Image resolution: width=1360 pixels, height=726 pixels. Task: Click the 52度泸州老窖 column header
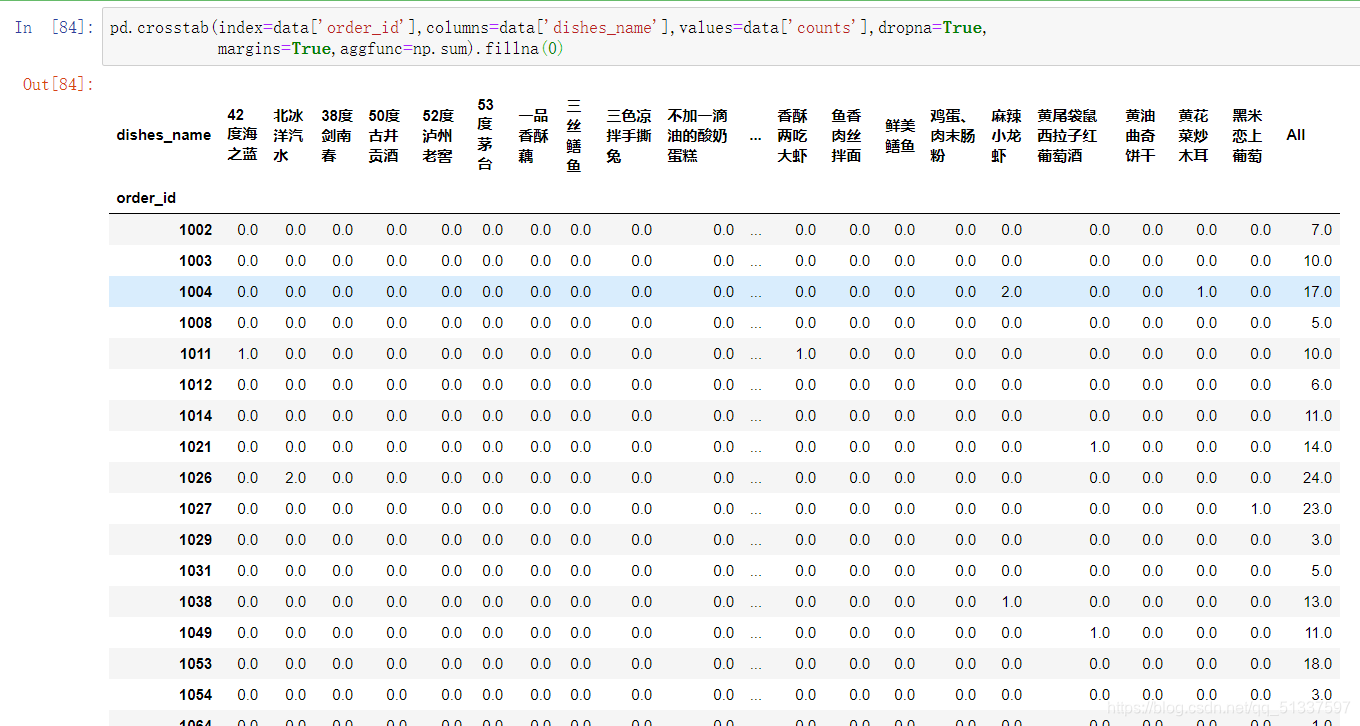point(438,135)
